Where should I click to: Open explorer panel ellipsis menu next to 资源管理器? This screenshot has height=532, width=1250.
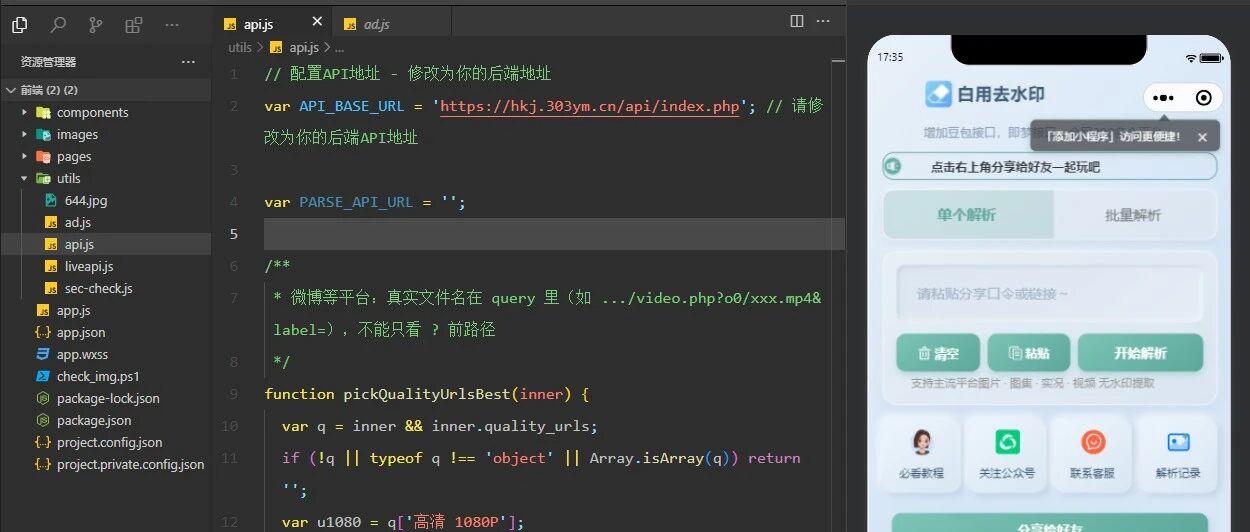tap(188, 62)
